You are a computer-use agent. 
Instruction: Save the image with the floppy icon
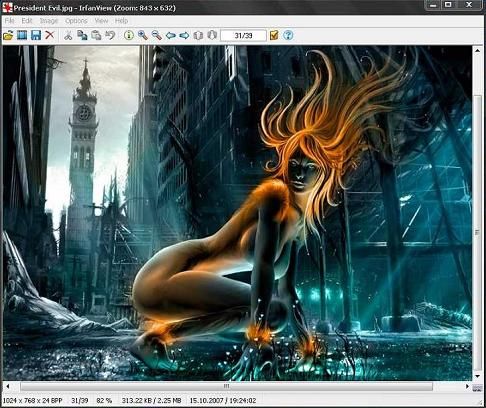(x=36, y=35)
